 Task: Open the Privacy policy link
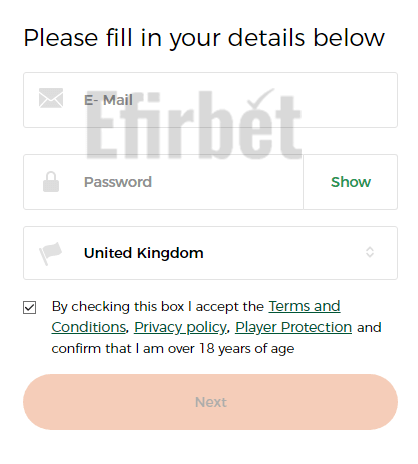[180, 327]
